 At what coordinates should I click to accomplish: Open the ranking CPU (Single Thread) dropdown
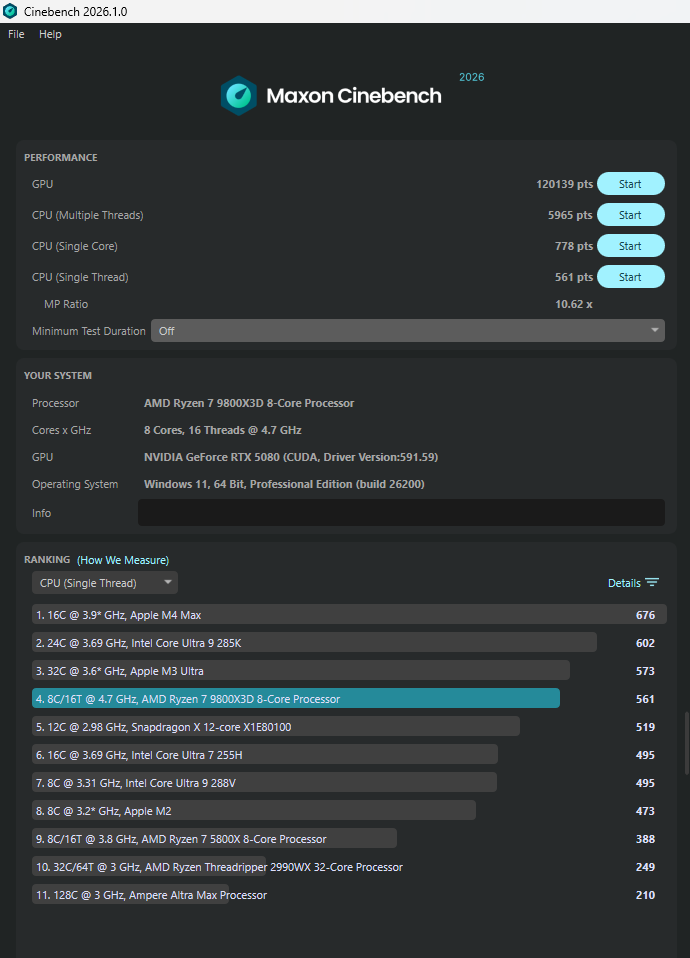[105, 583]
